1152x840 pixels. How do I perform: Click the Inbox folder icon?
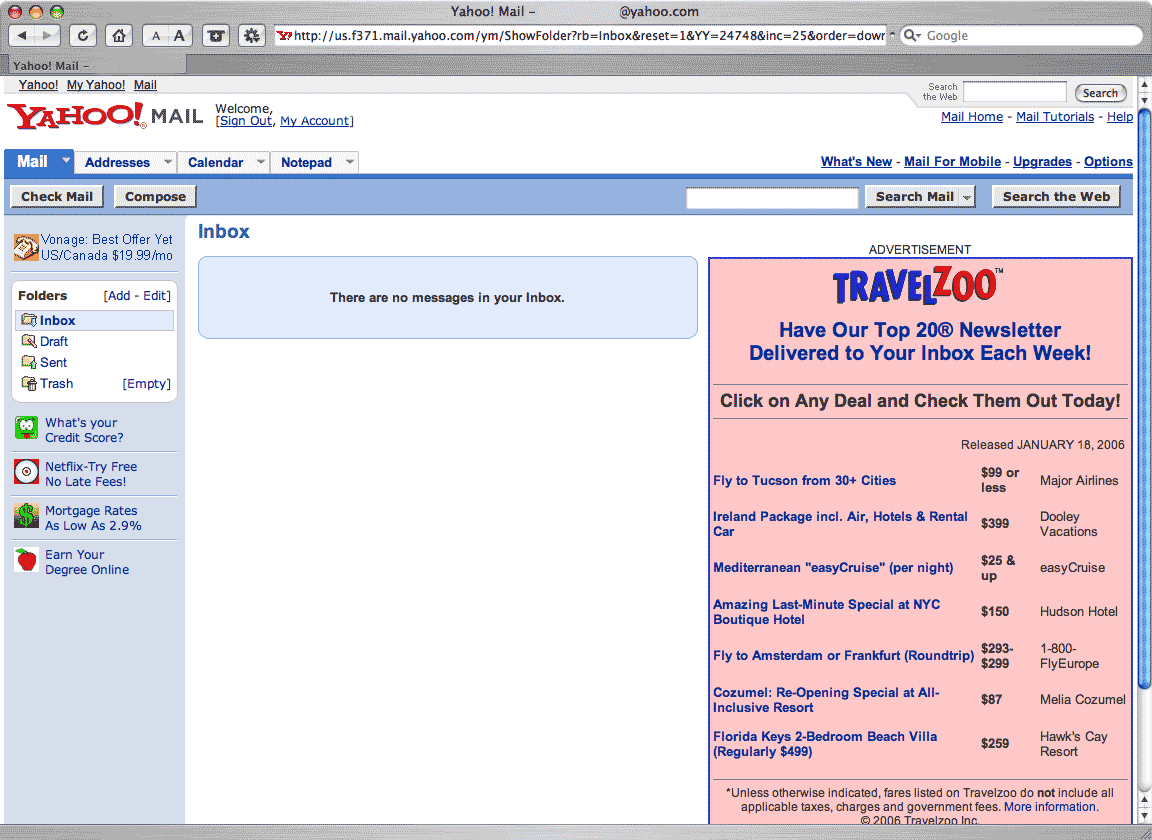pos(29,320)
